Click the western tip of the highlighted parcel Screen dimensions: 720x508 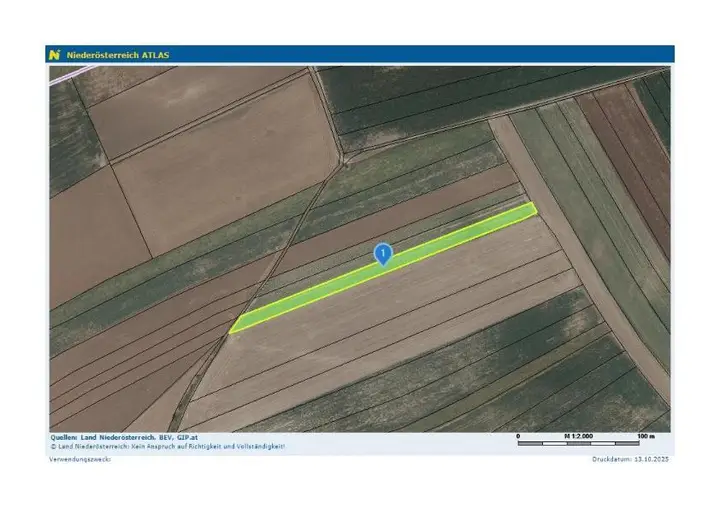click(234, 329)
